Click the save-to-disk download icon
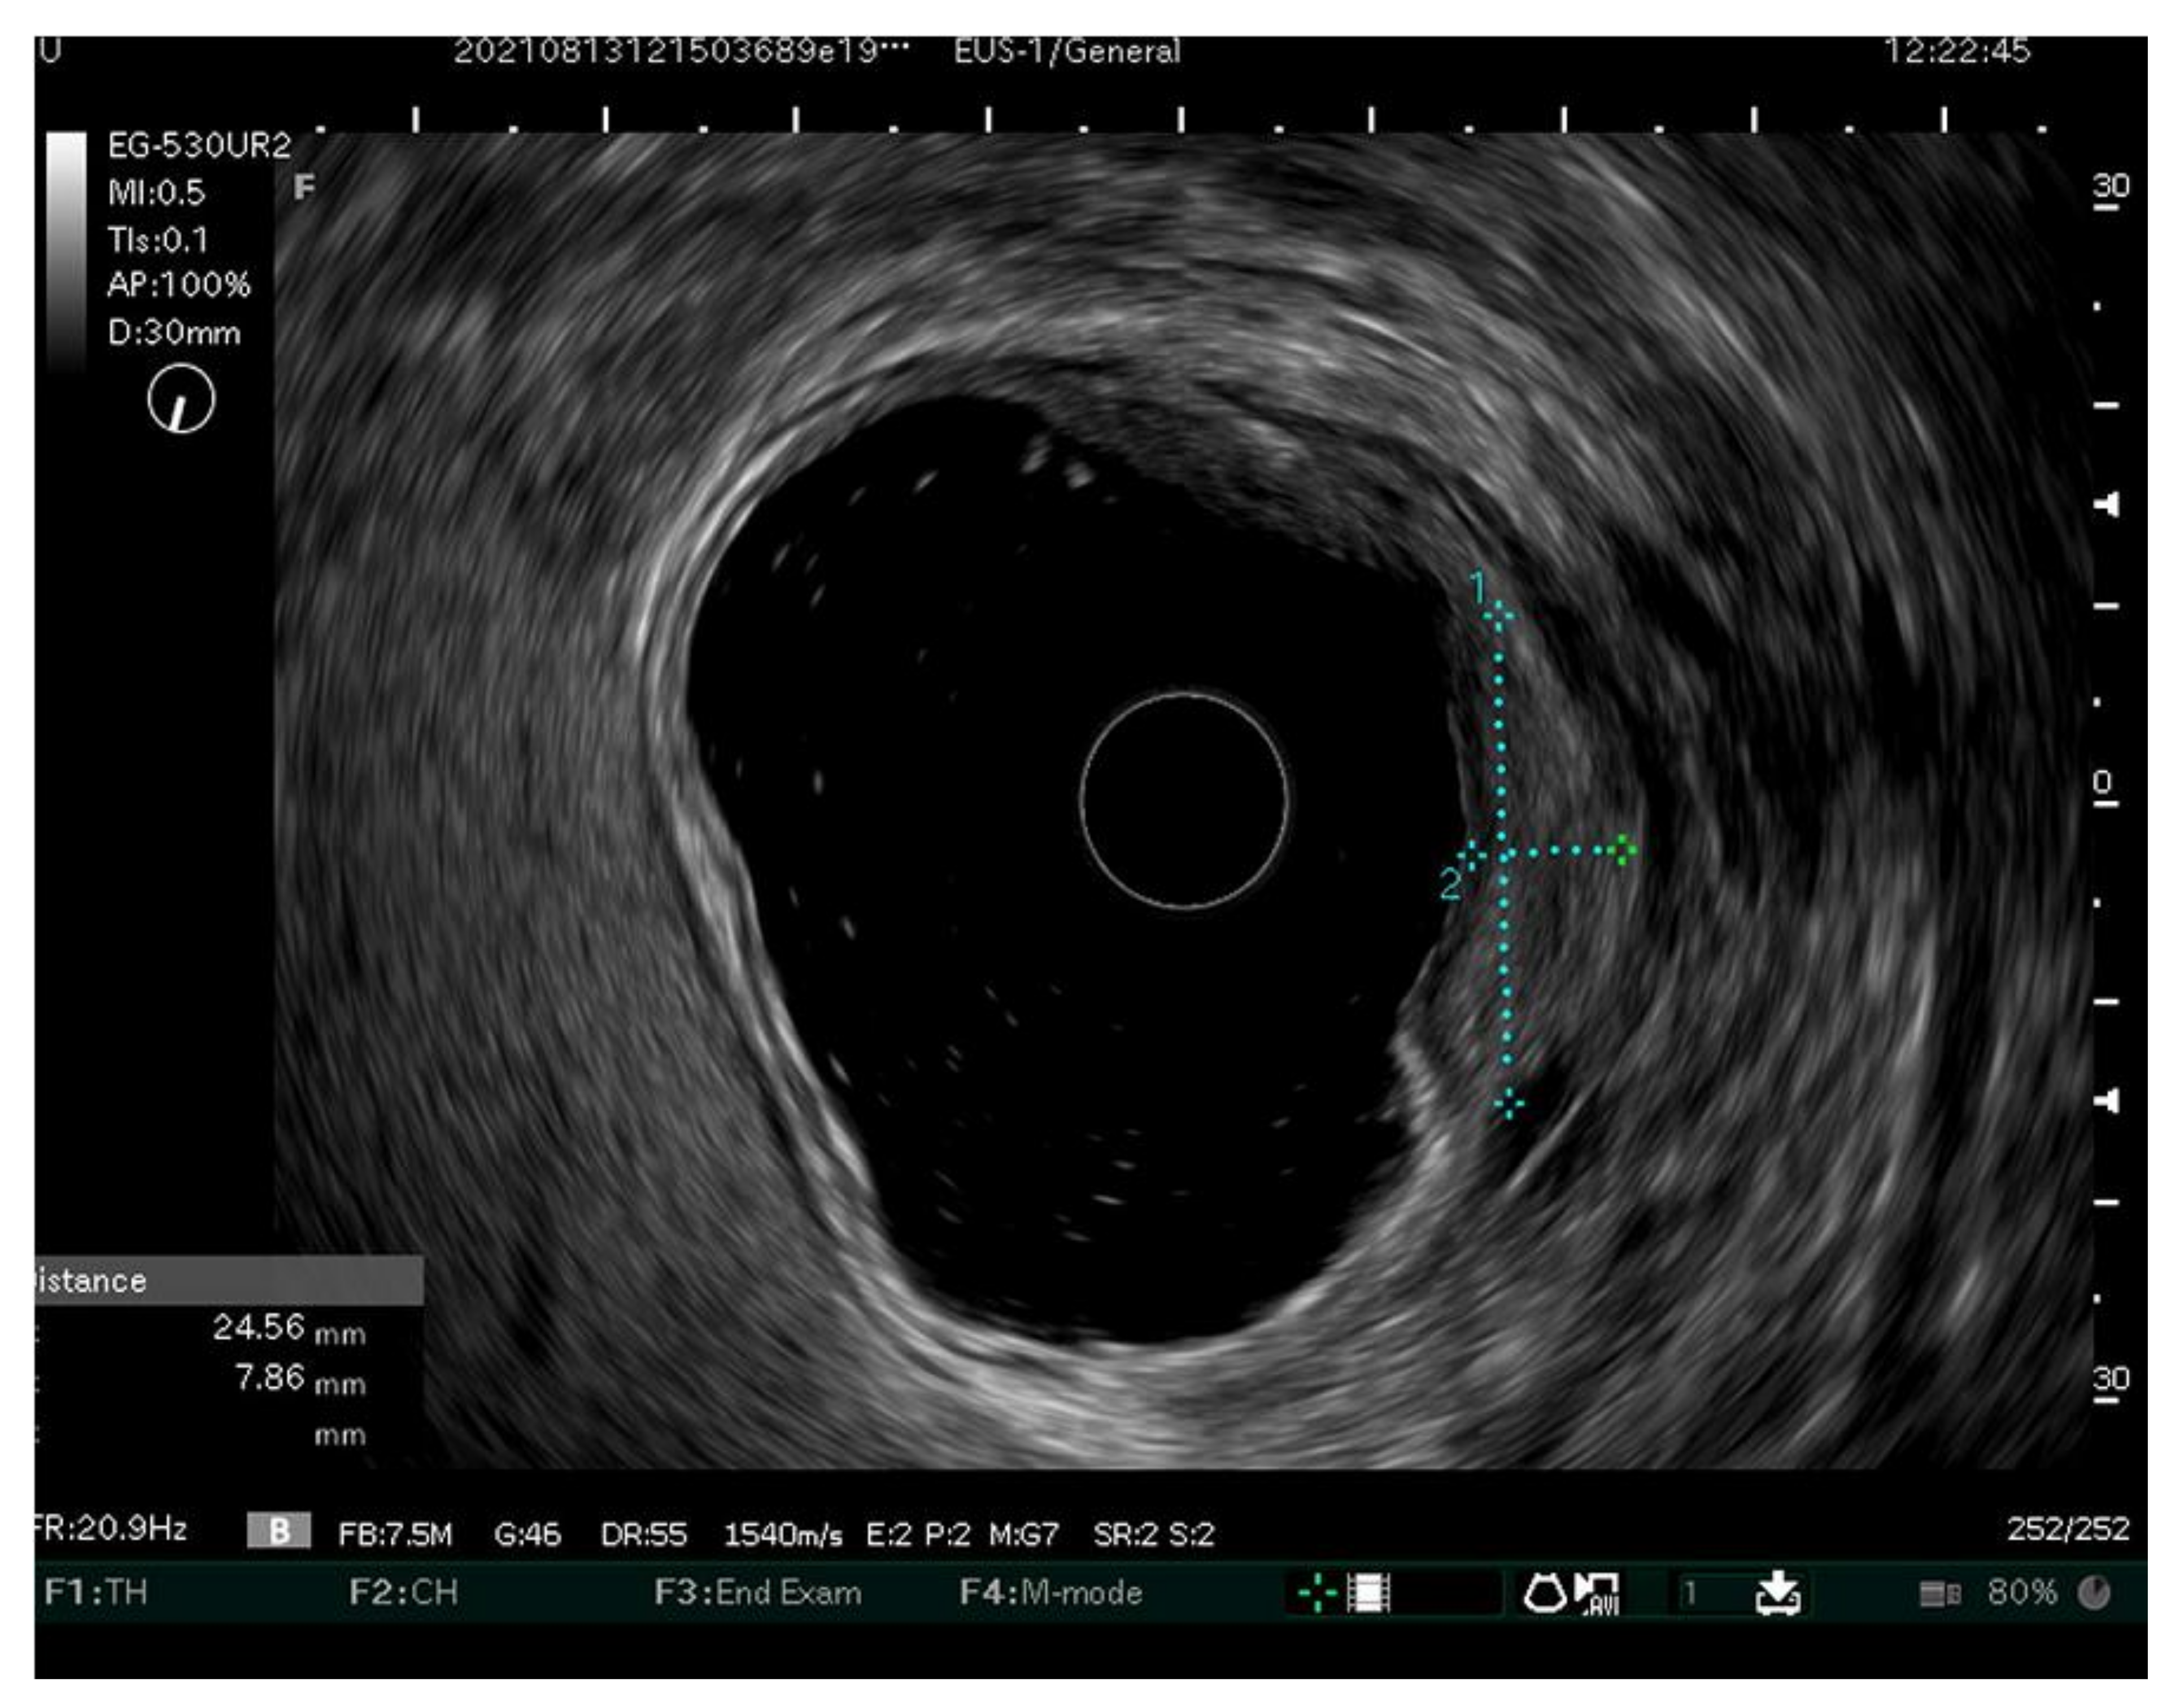This screenshot has height=1708, width=2184. coord(1778,1592)
